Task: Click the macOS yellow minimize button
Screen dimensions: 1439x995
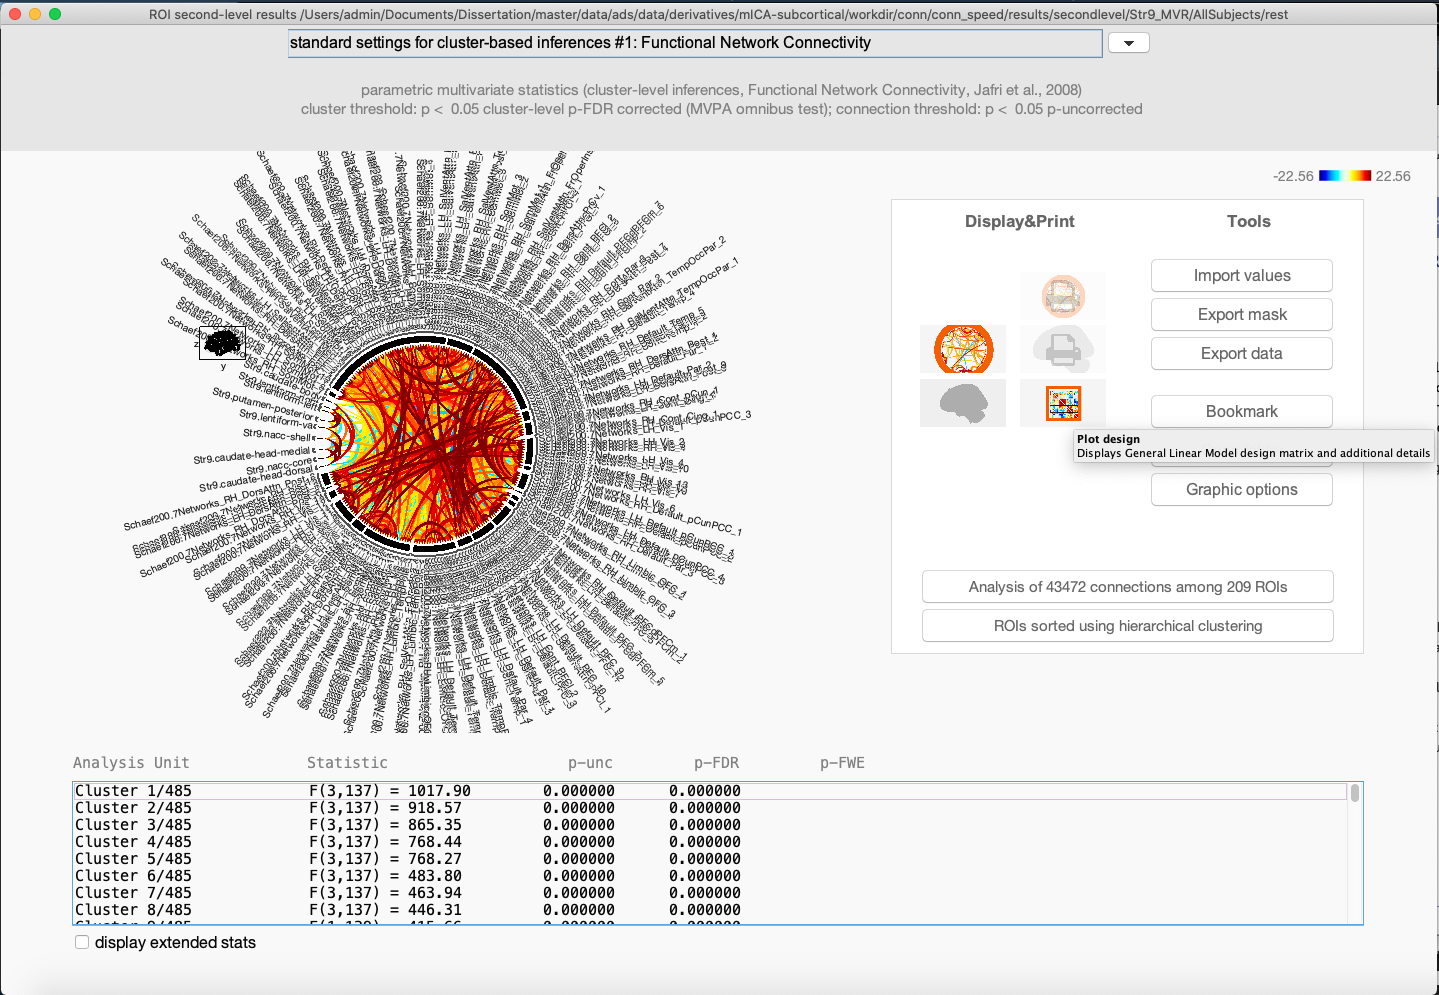Action: point(35,14)
